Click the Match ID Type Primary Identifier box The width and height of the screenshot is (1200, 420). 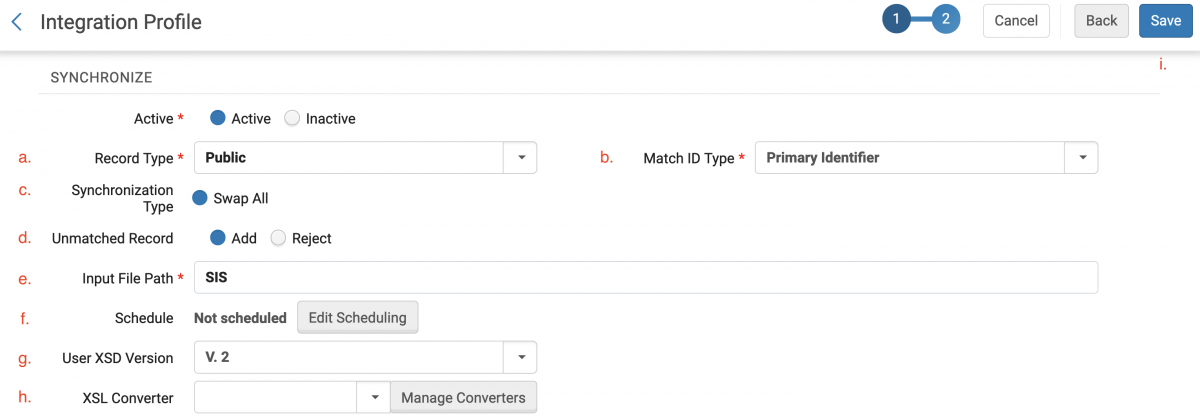coord(908,158)
